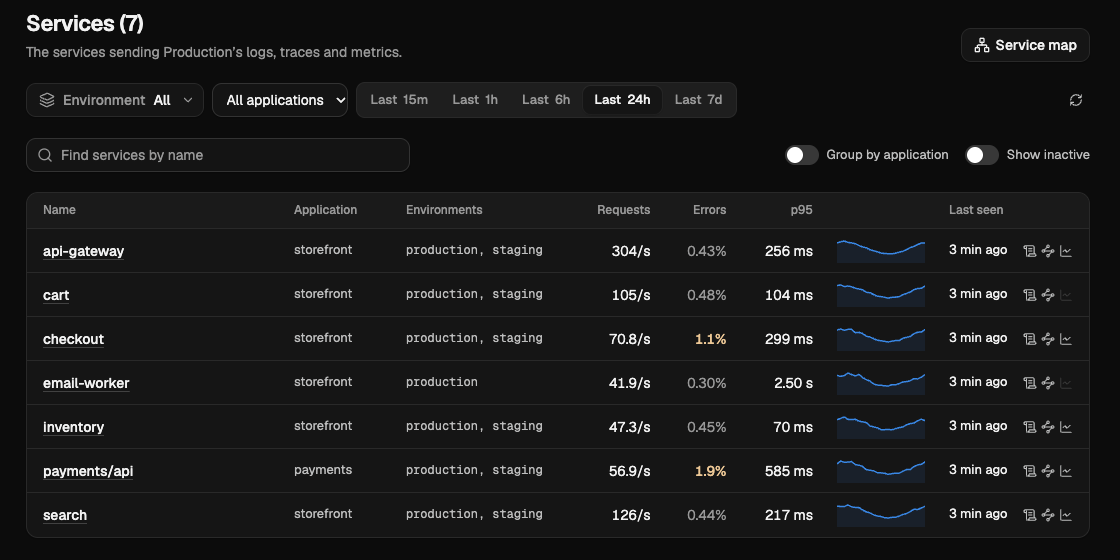The image size is (1120, 560).
Task: Open the checkout service link
Action: tap(74, 339)
